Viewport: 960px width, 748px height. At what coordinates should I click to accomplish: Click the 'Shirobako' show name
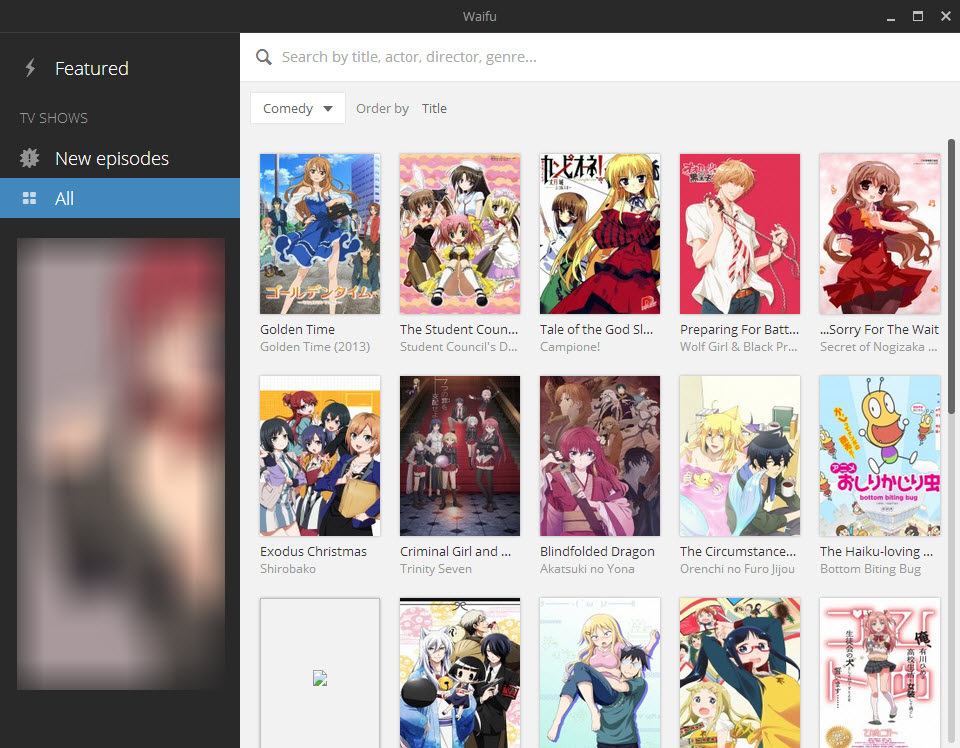(x=288, y=569)
